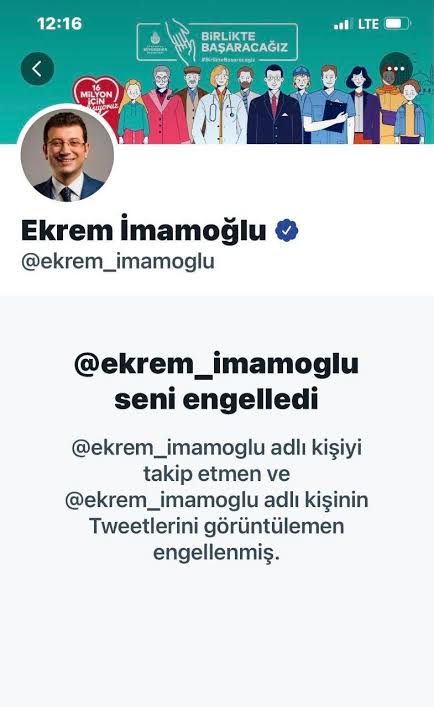Tap the @ekrem_imamoglu handle below the name

pyautogui.click(x=118, y=262)
